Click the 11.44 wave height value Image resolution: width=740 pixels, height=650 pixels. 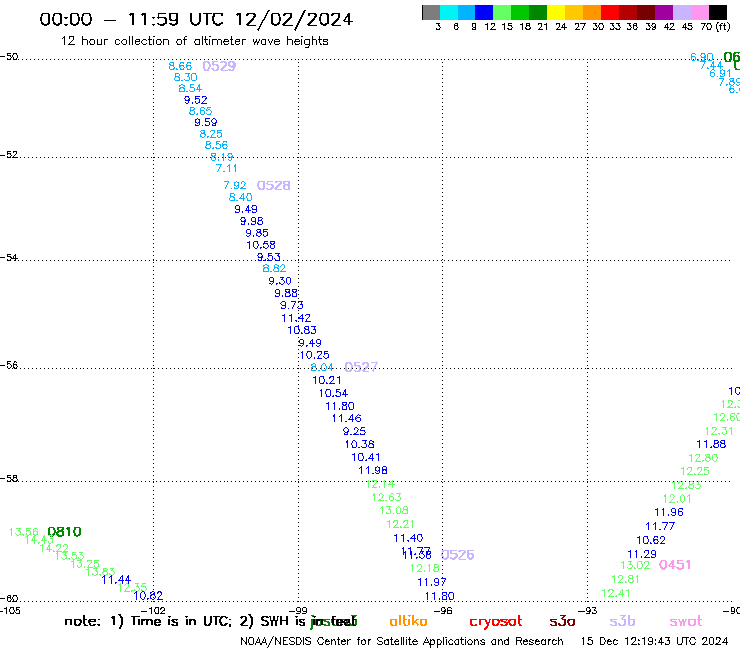116,579
